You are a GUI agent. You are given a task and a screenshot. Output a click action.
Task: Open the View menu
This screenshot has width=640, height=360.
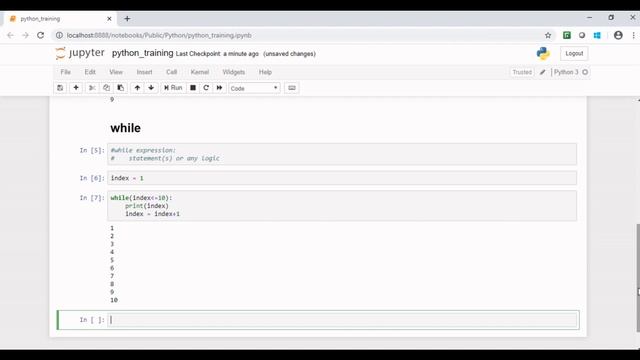[x=116, y=72]
